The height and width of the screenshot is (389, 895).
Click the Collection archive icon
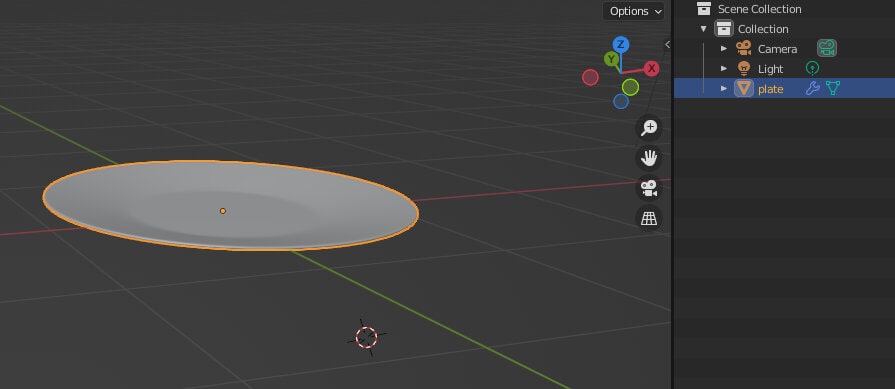pyautogui.click(x=724, y=29)
